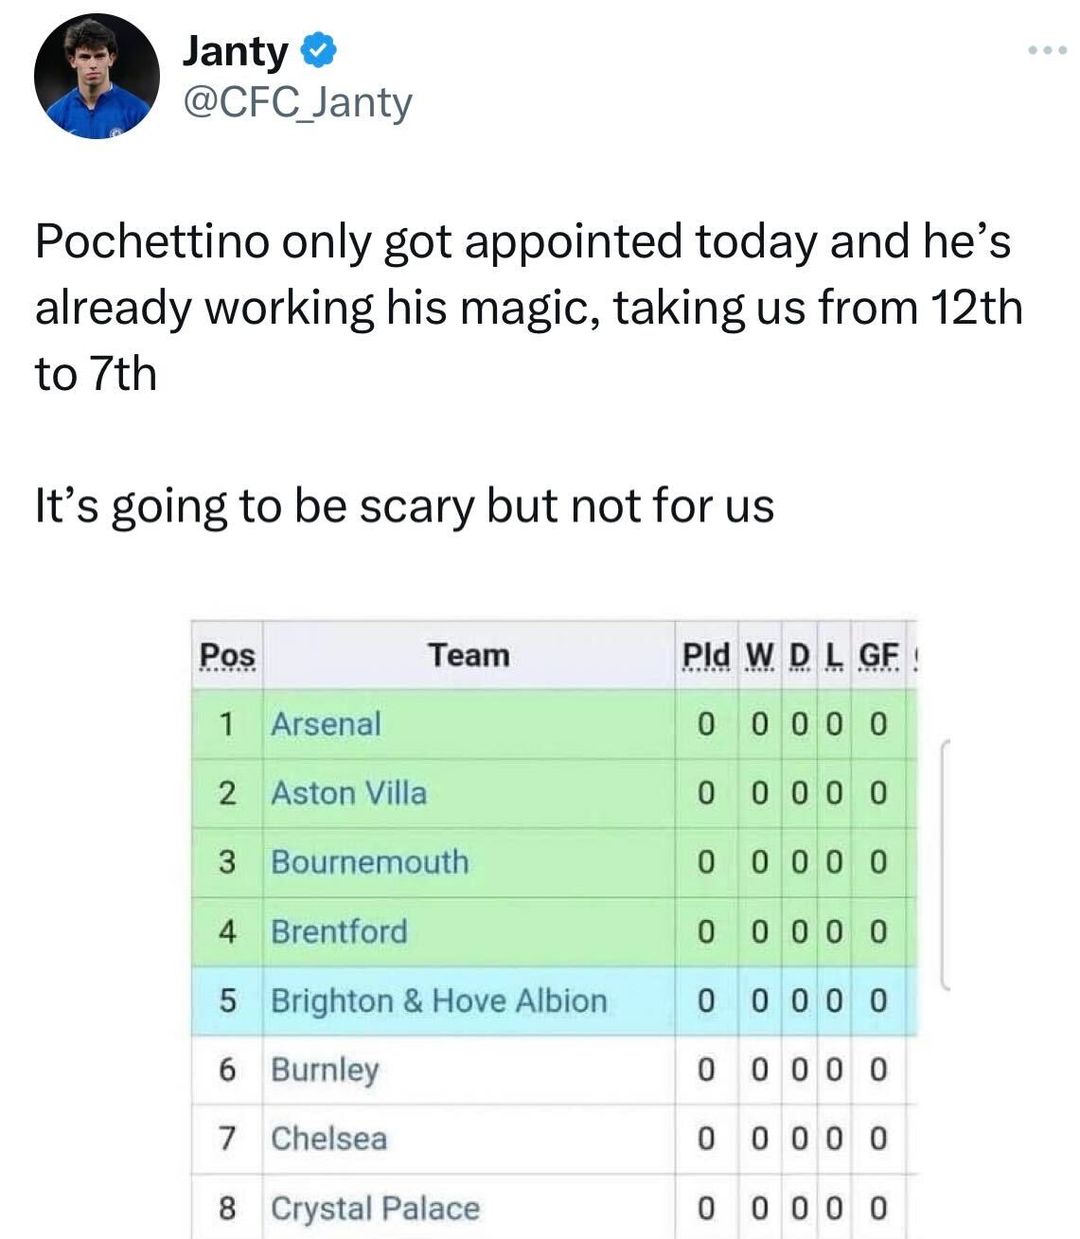Screen dimensions: 1080x1239
Task: Open the league table image
Action: pos(555,928)
